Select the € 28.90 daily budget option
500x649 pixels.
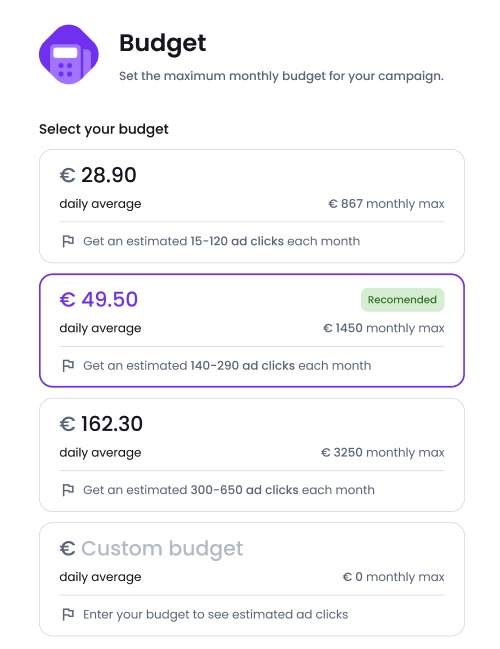coord(252,206)
